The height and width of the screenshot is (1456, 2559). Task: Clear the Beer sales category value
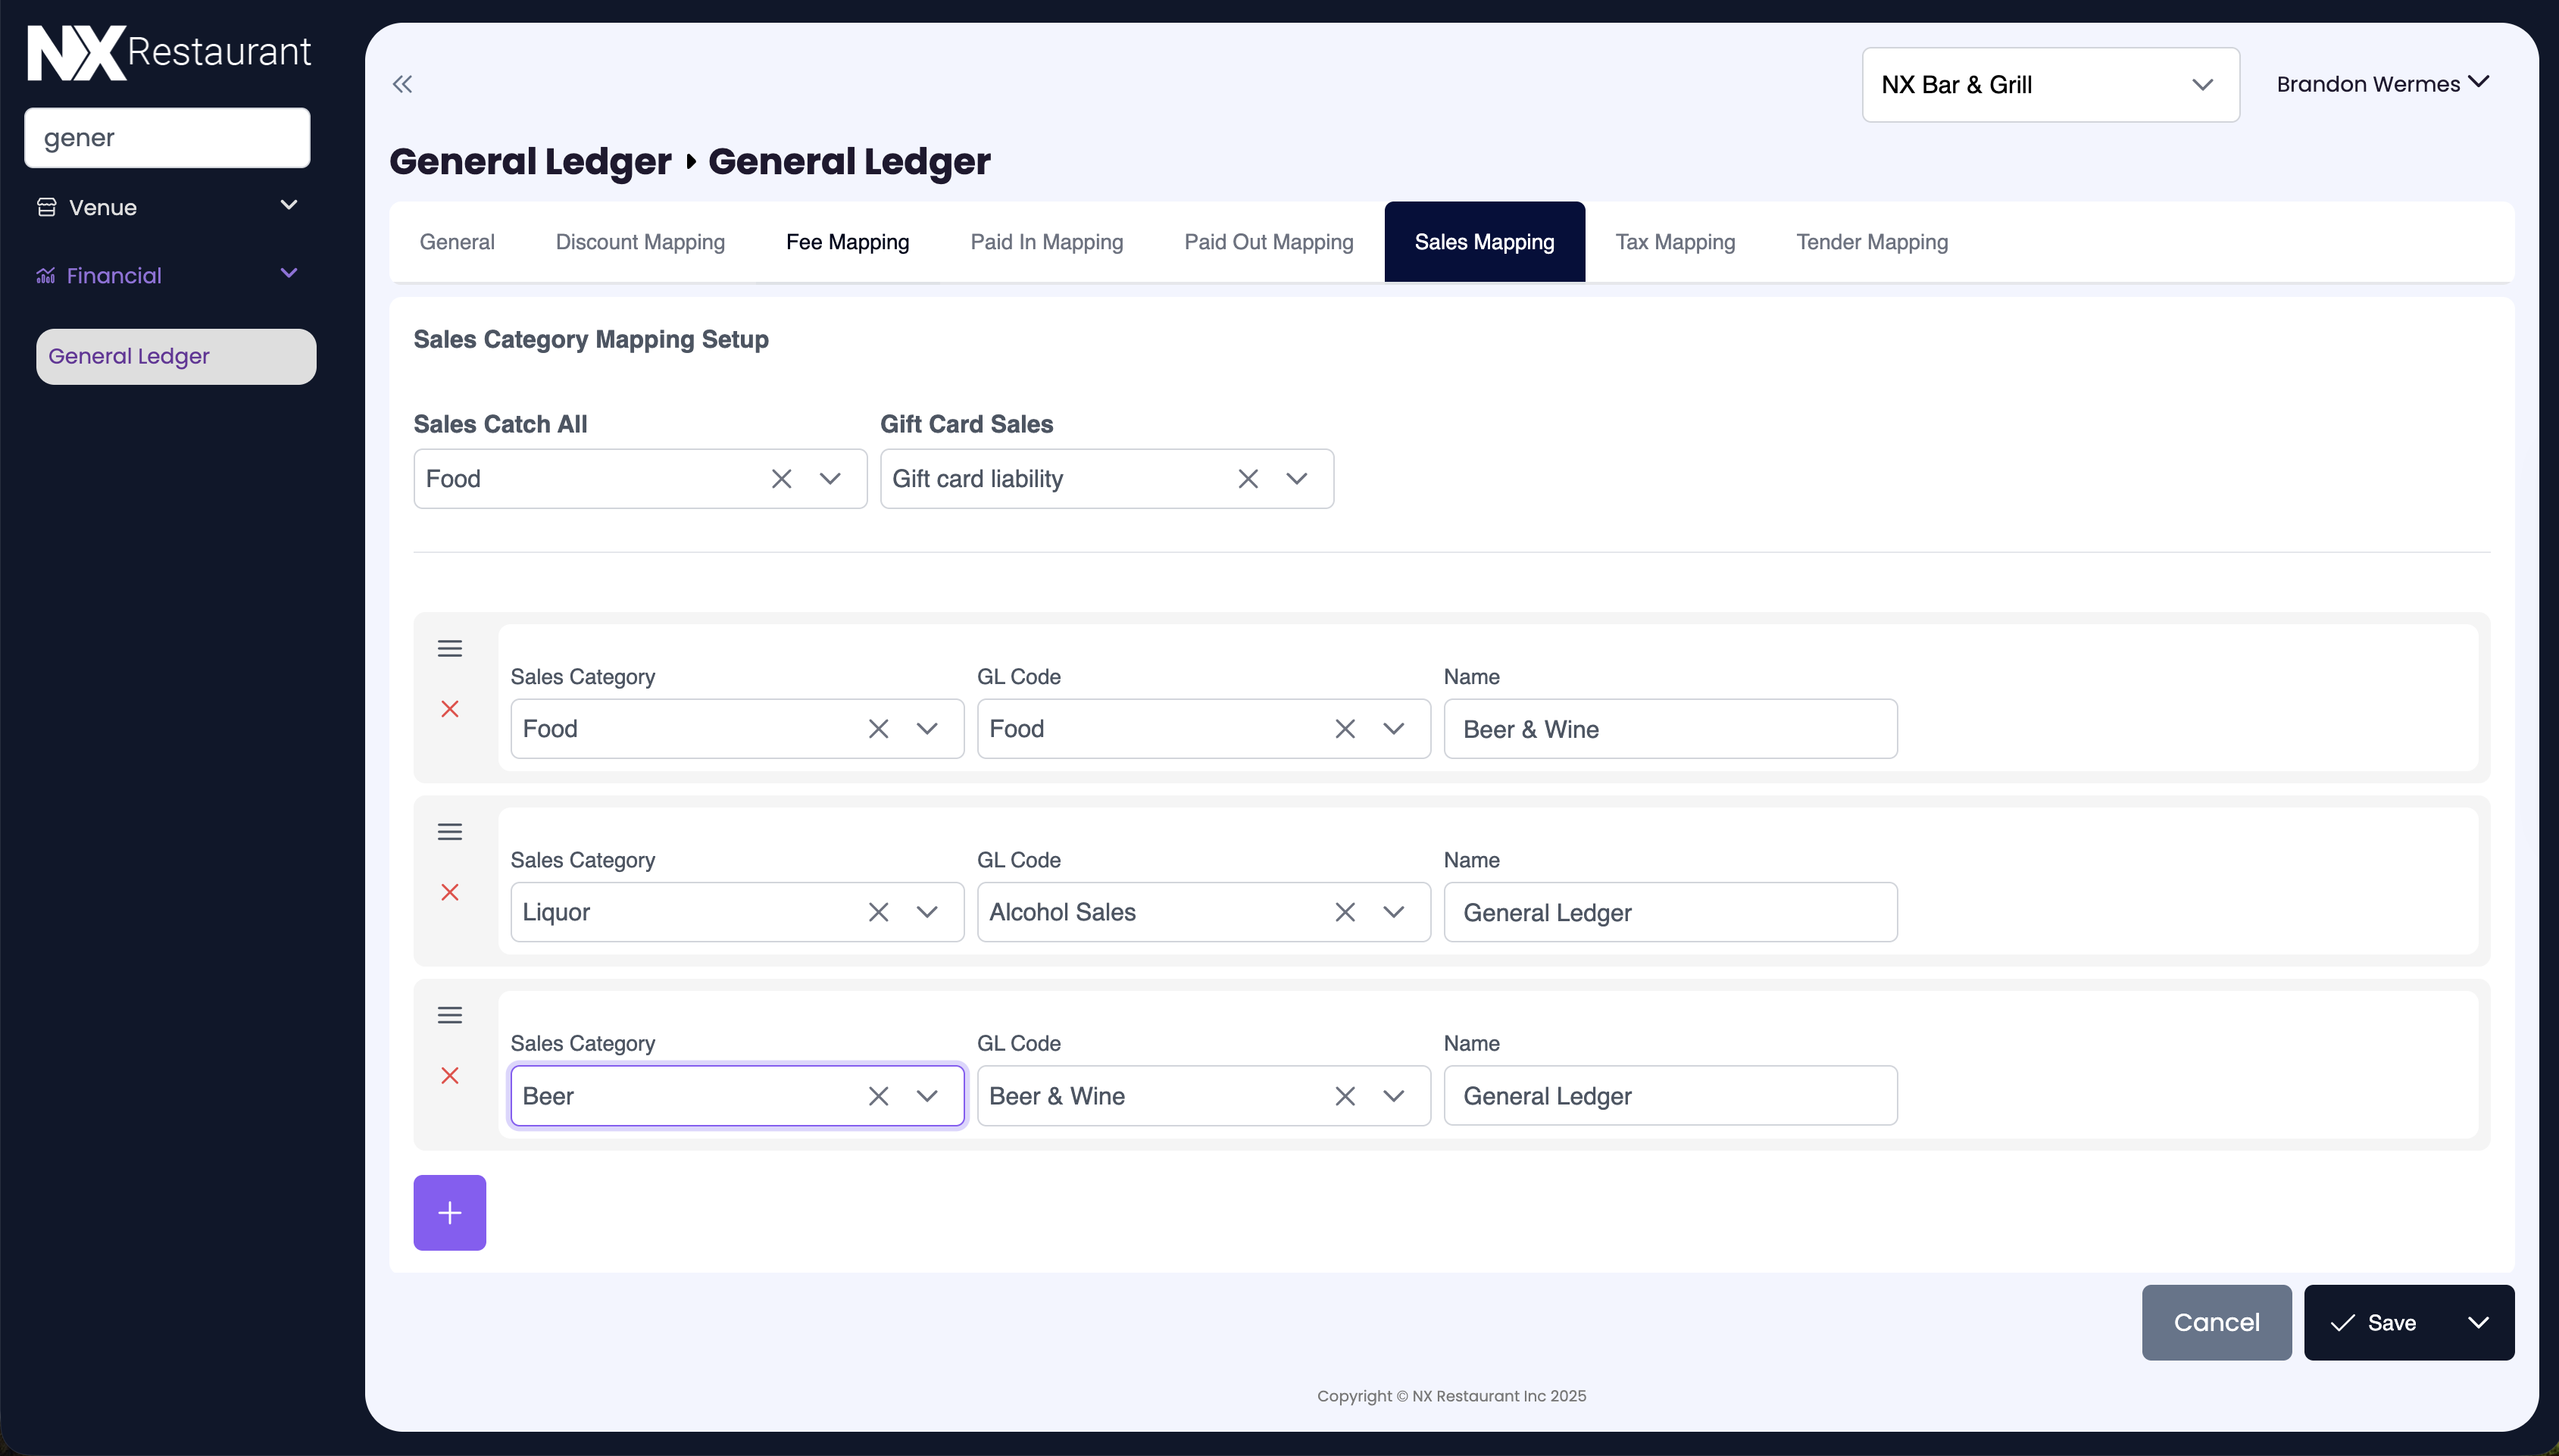[x=878, y=1096]
